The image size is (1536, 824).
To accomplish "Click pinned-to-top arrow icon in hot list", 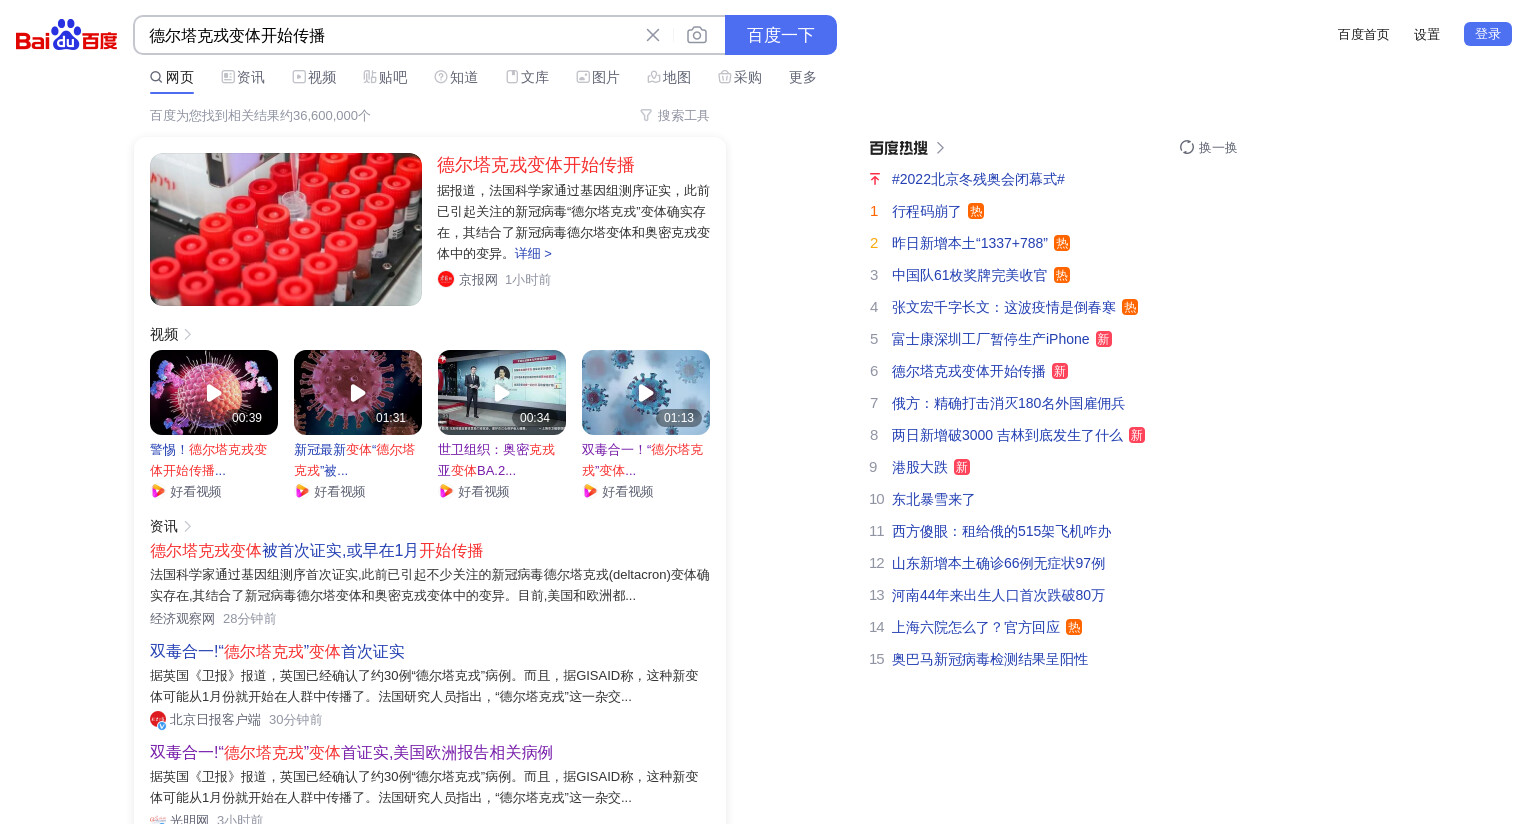I will (875, 179).
